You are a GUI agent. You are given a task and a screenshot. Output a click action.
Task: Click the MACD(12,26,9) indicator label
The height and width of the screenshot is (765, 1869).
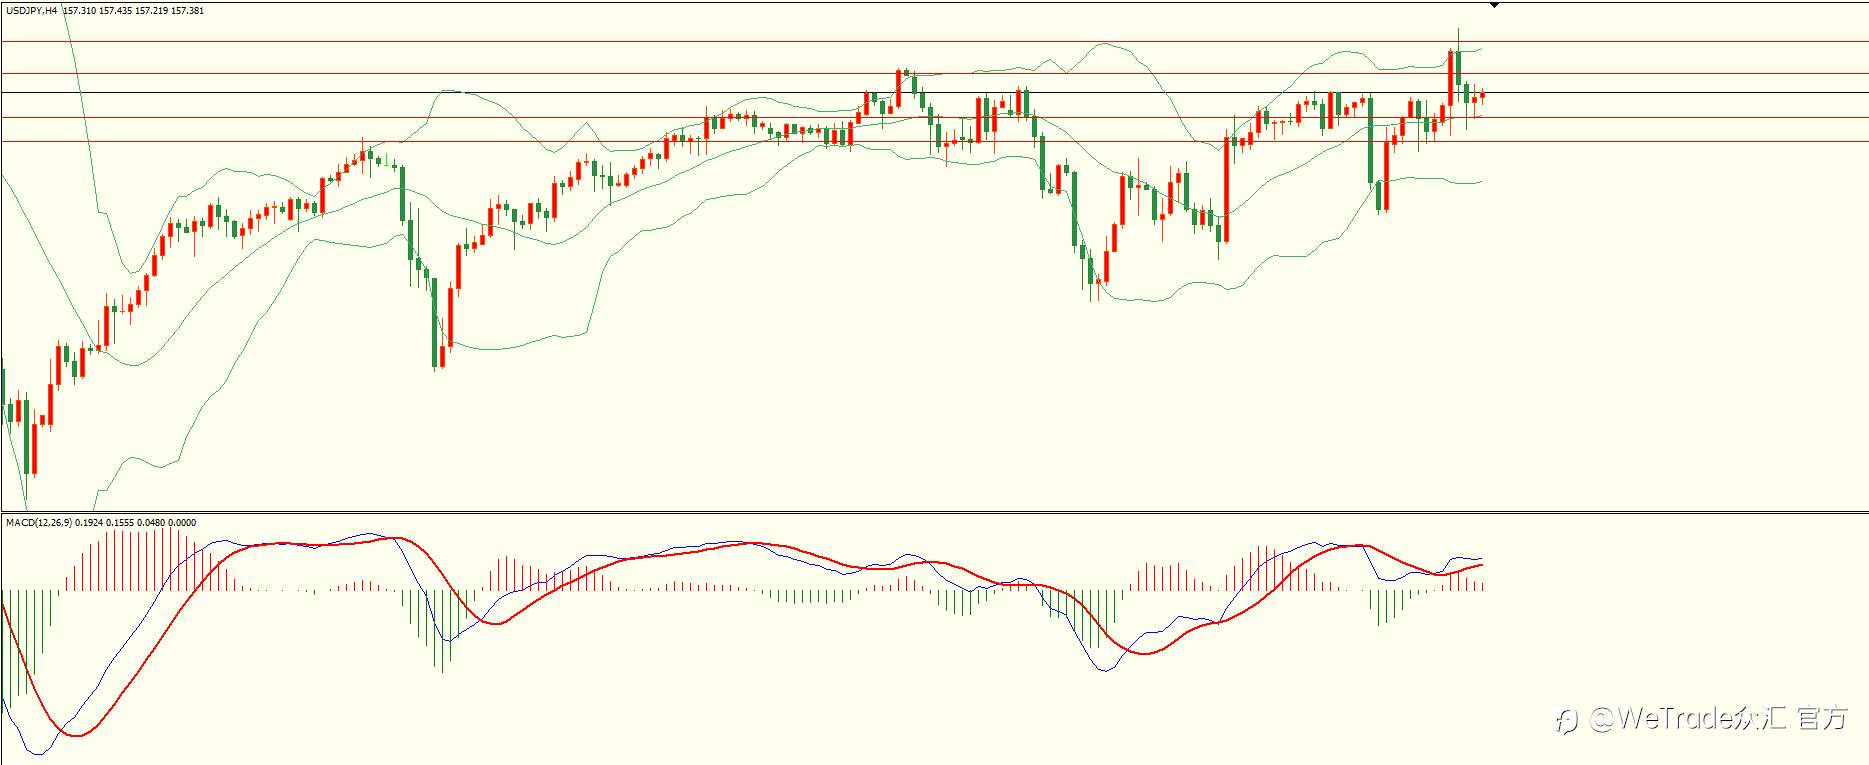(x=39, y=523)
